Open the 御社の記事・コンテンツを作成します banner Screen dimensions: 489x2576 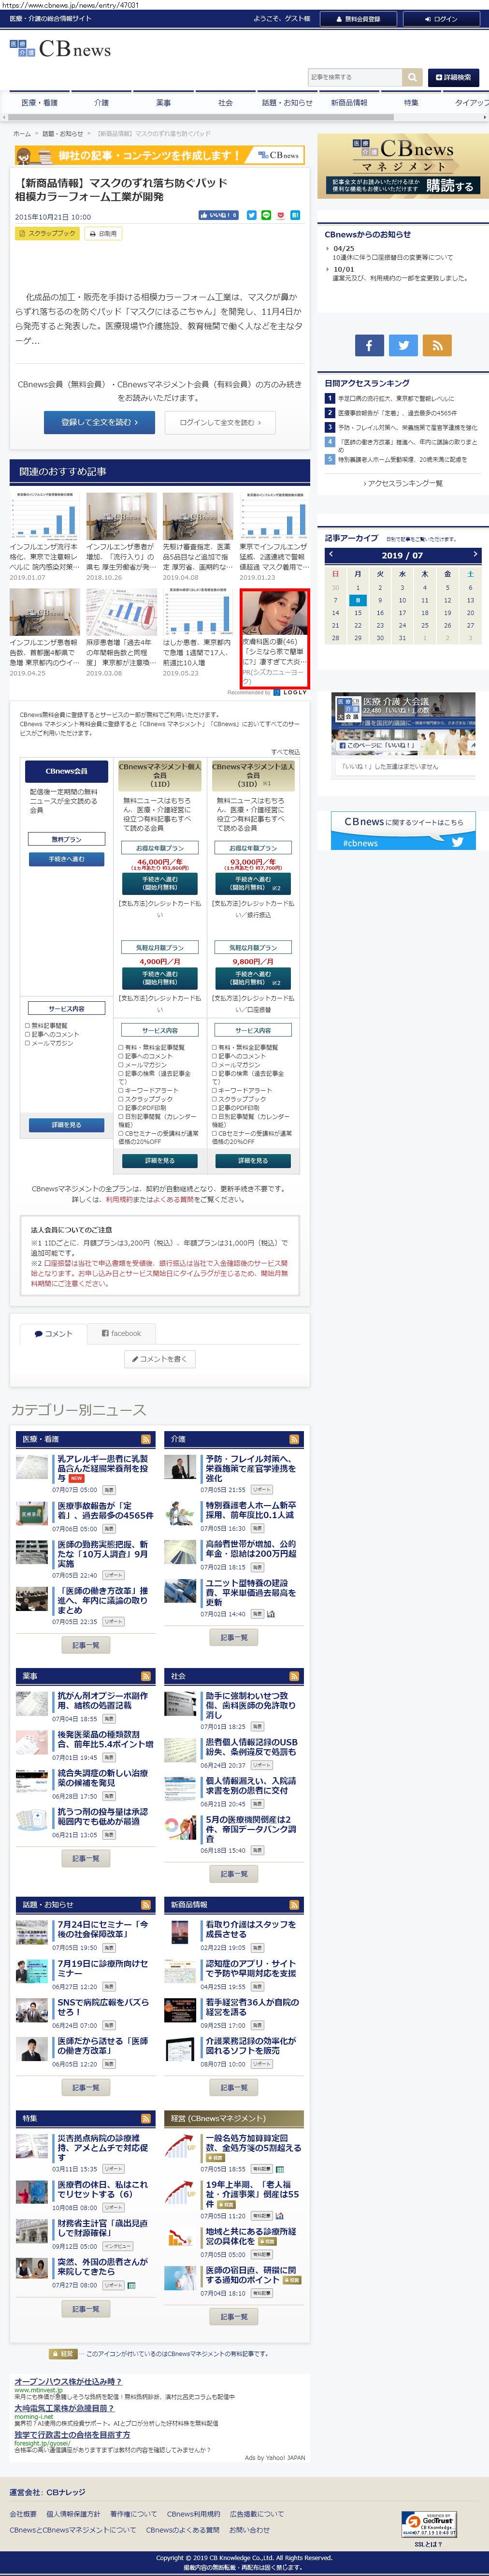(160, 155)
